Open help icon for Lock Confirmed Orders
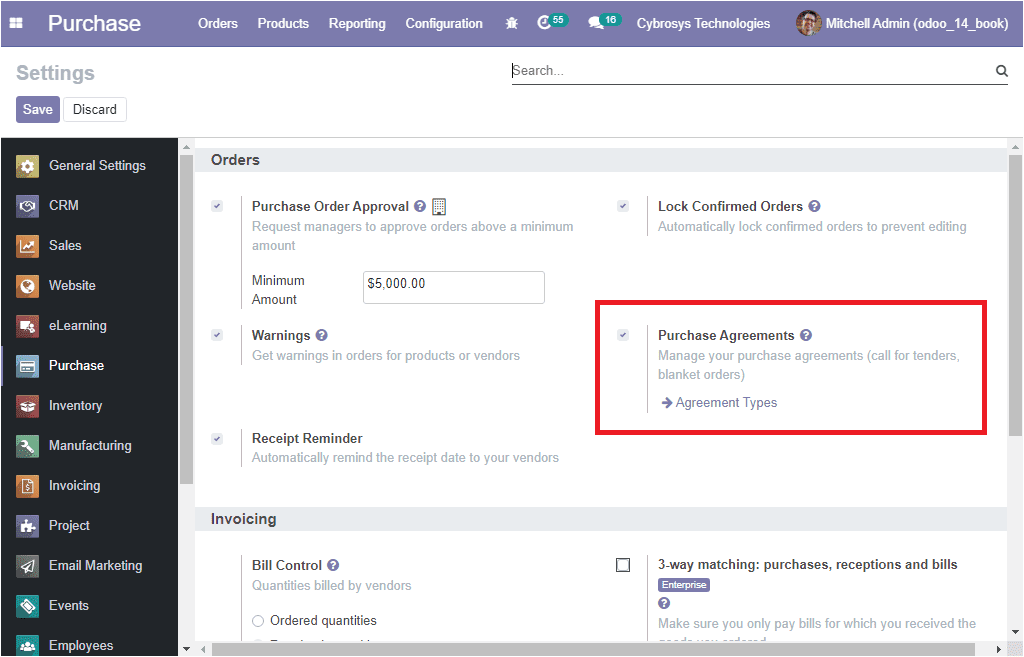Image resolution: width=1024 pixels, height=657 pixels. pyautogui.click(x=814, y=206)
